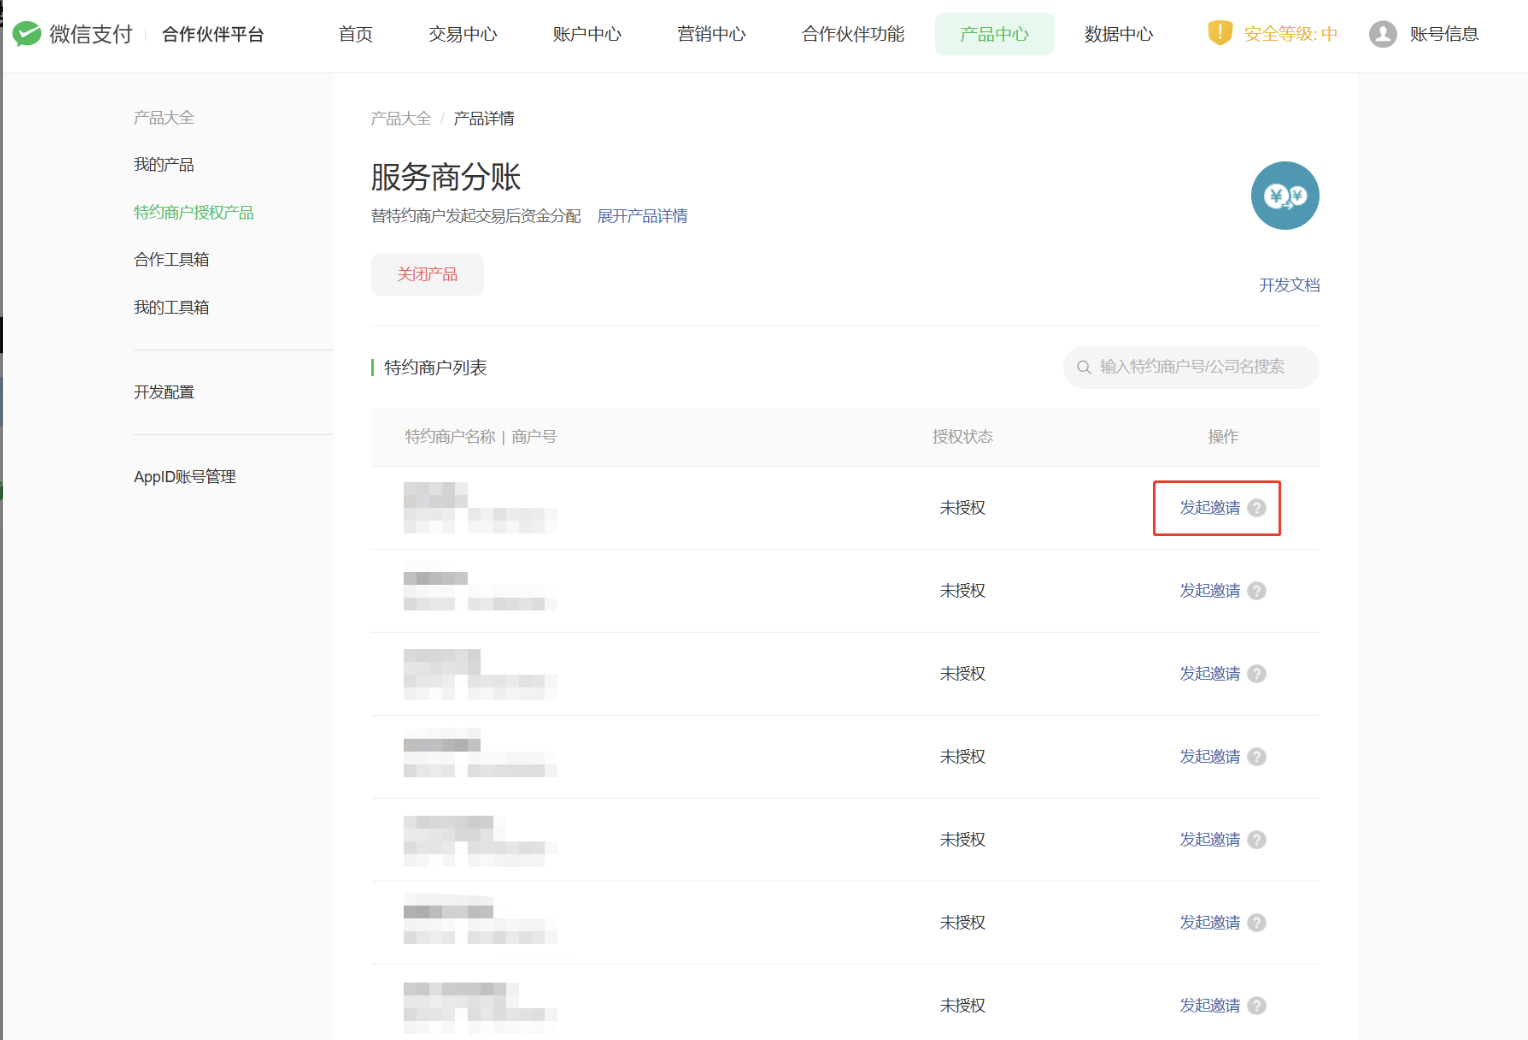The height and width of the screenshot is (1040, 1528).
Task: Click 发起邀请 in the first merchant row
Action: click(x=1209, y=508)
